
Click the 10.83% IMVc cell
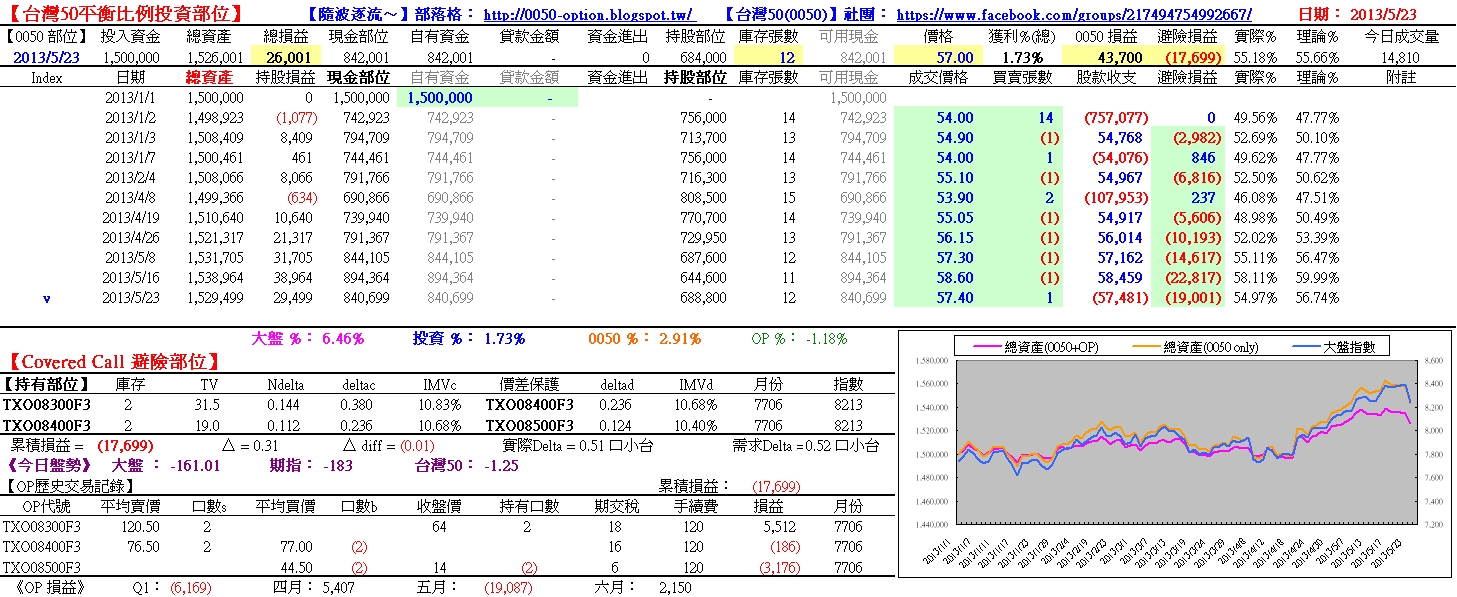pyautogui.click(x=441, y=405)
